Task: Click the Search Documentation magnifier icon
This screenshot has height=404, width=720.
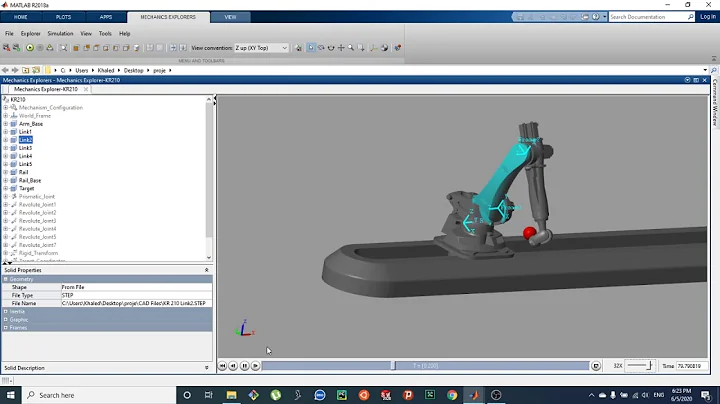Action: click(x=691, y=17)
